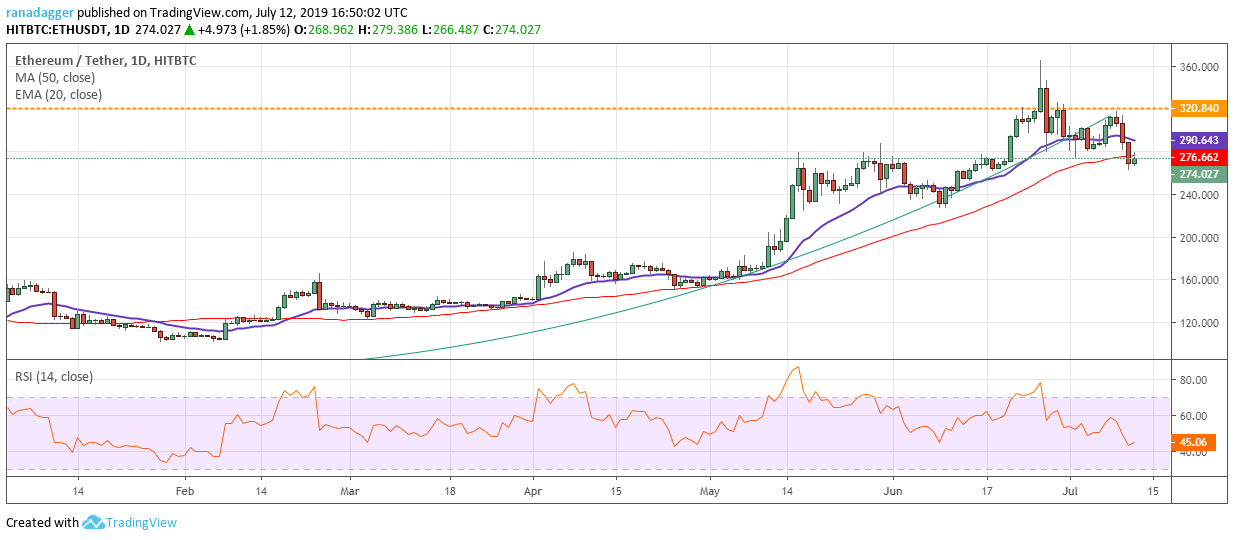Click the '17' date label on time axis
Viewport: 1234px width, 540px height.
pyautogui.click(x=987, y=492)
